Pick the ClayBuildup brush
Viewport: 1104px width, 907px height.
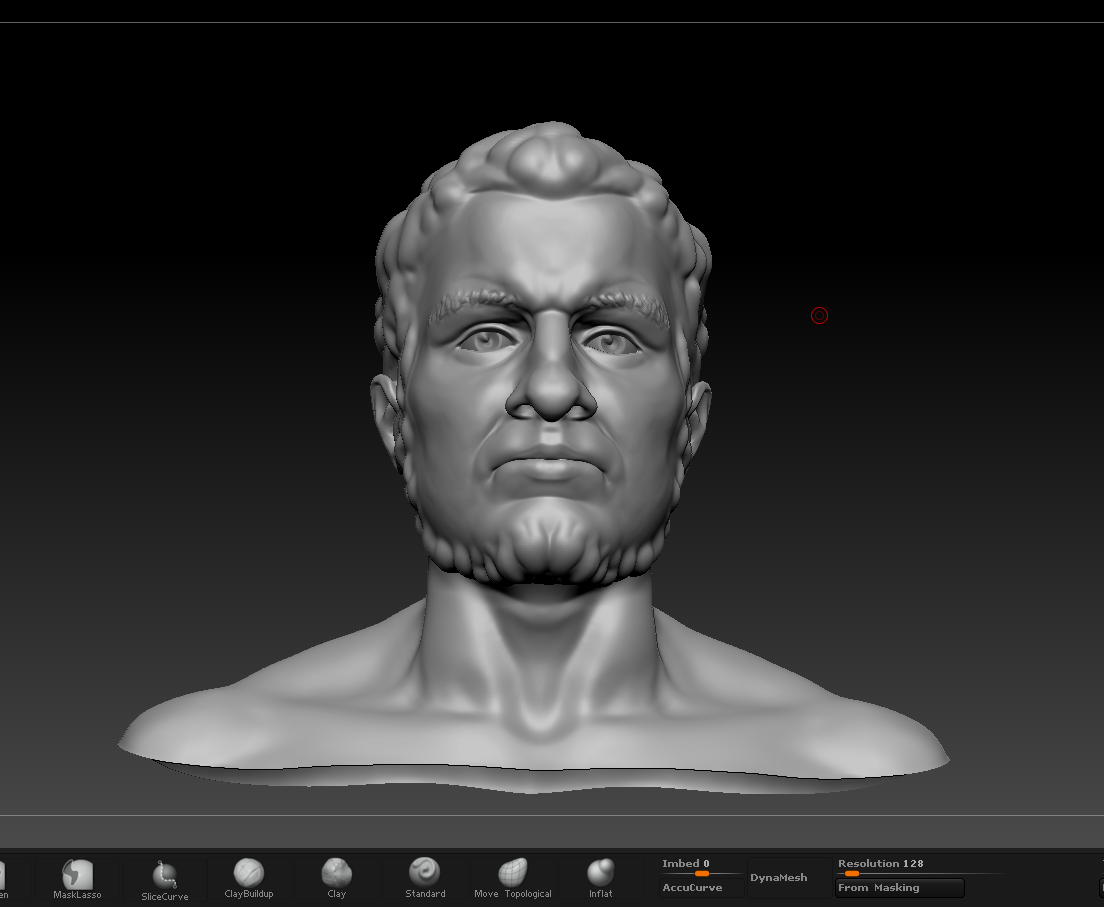pyautogui.click(x=248, y=876)
